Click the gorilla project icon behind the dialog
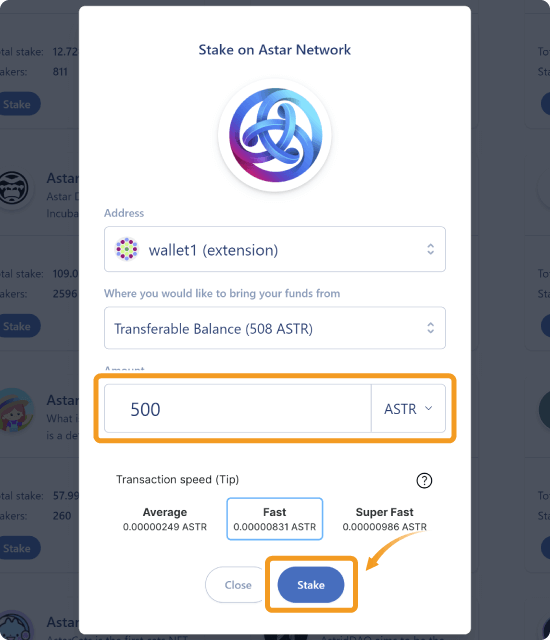This screenshot has width=550, height=640. click(x=13, y=188)
